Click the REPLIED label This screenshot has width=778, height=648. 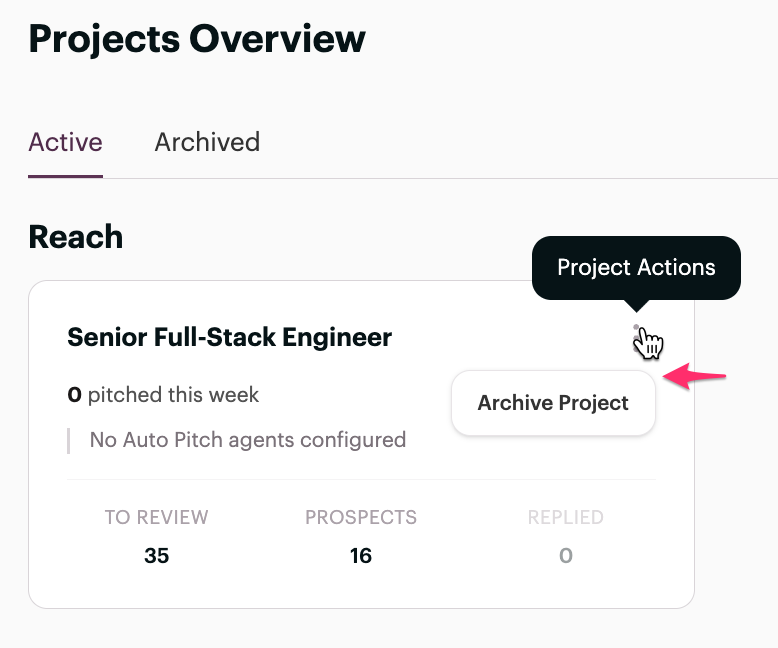tap(566, 517)
